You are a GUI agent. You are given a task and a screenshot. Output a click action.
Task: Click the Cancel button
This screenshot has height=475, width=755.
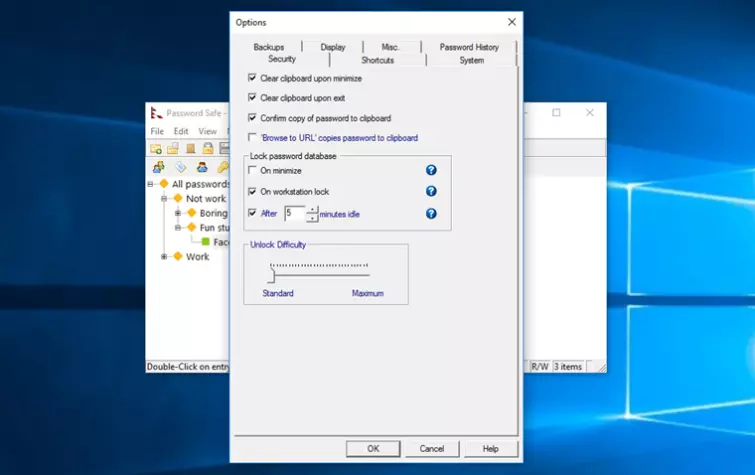click(x=431, y=449)
